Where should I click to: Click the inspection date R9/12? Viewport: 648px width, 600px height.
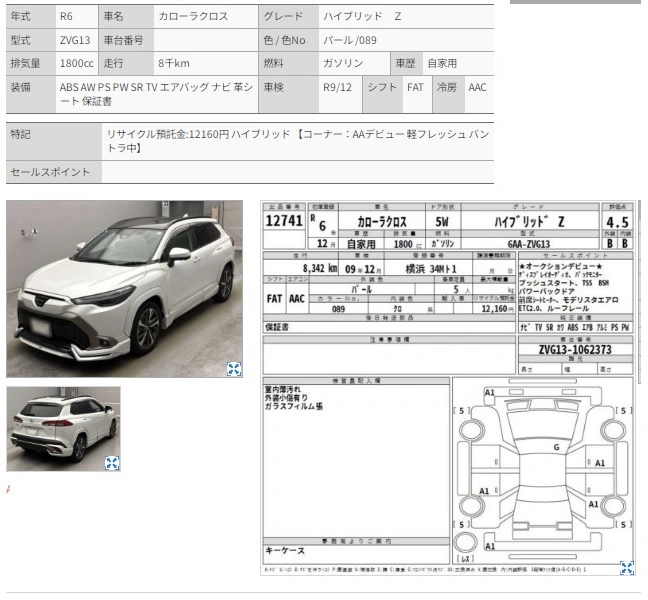[x=337, y=87]
